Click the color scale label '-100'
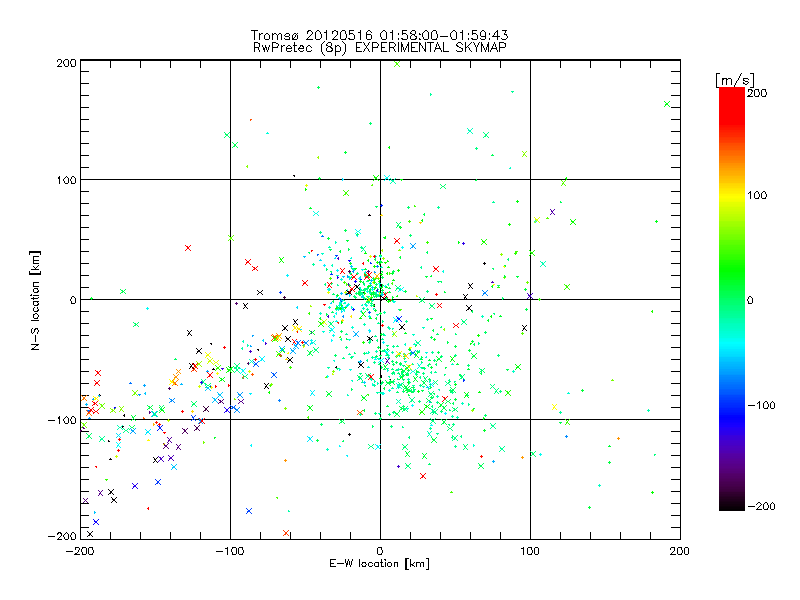Screen dimensions: 800x600 [x=761, y=405]
